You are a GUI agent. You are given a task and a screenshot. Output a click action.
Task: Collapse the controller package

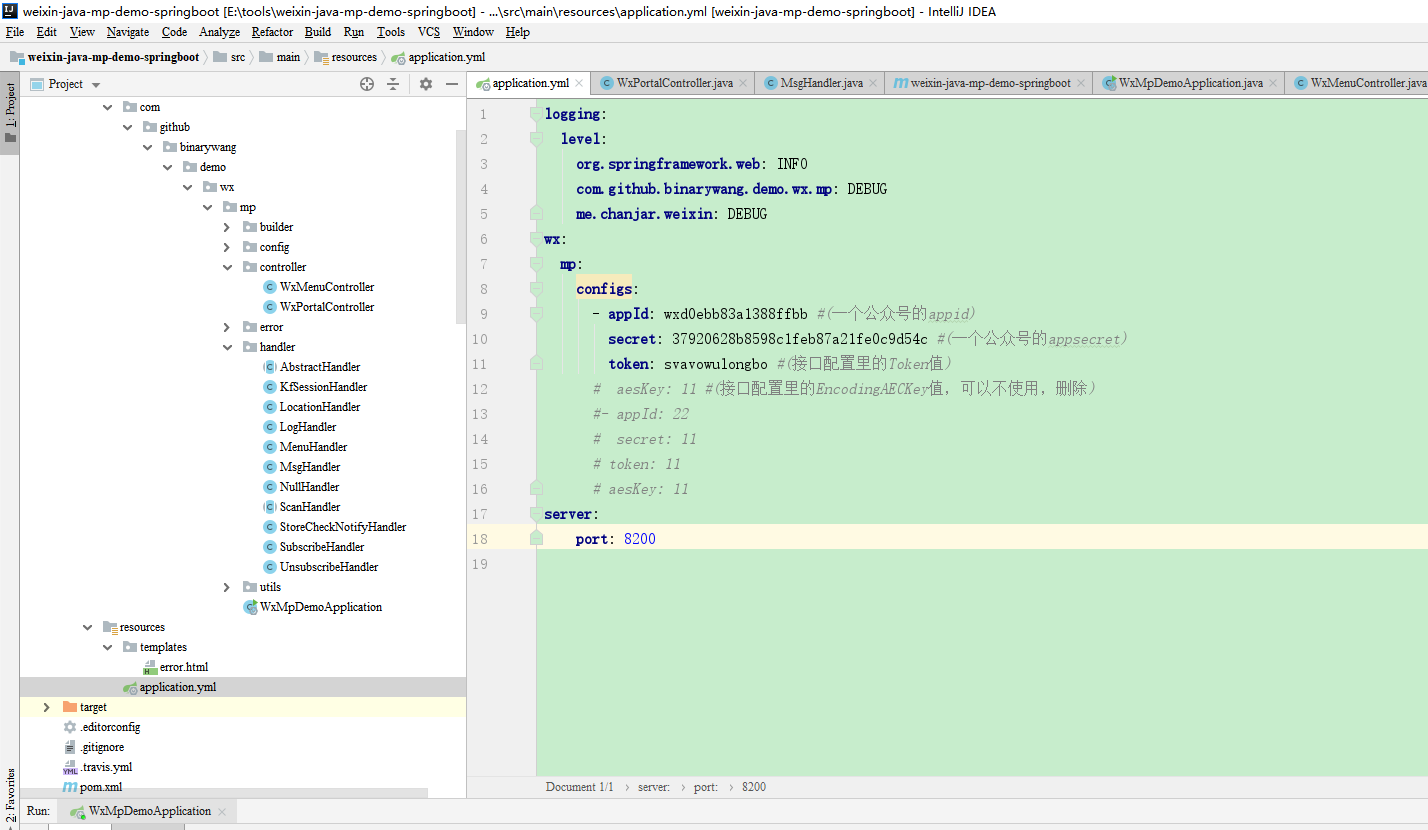point(227,267)
